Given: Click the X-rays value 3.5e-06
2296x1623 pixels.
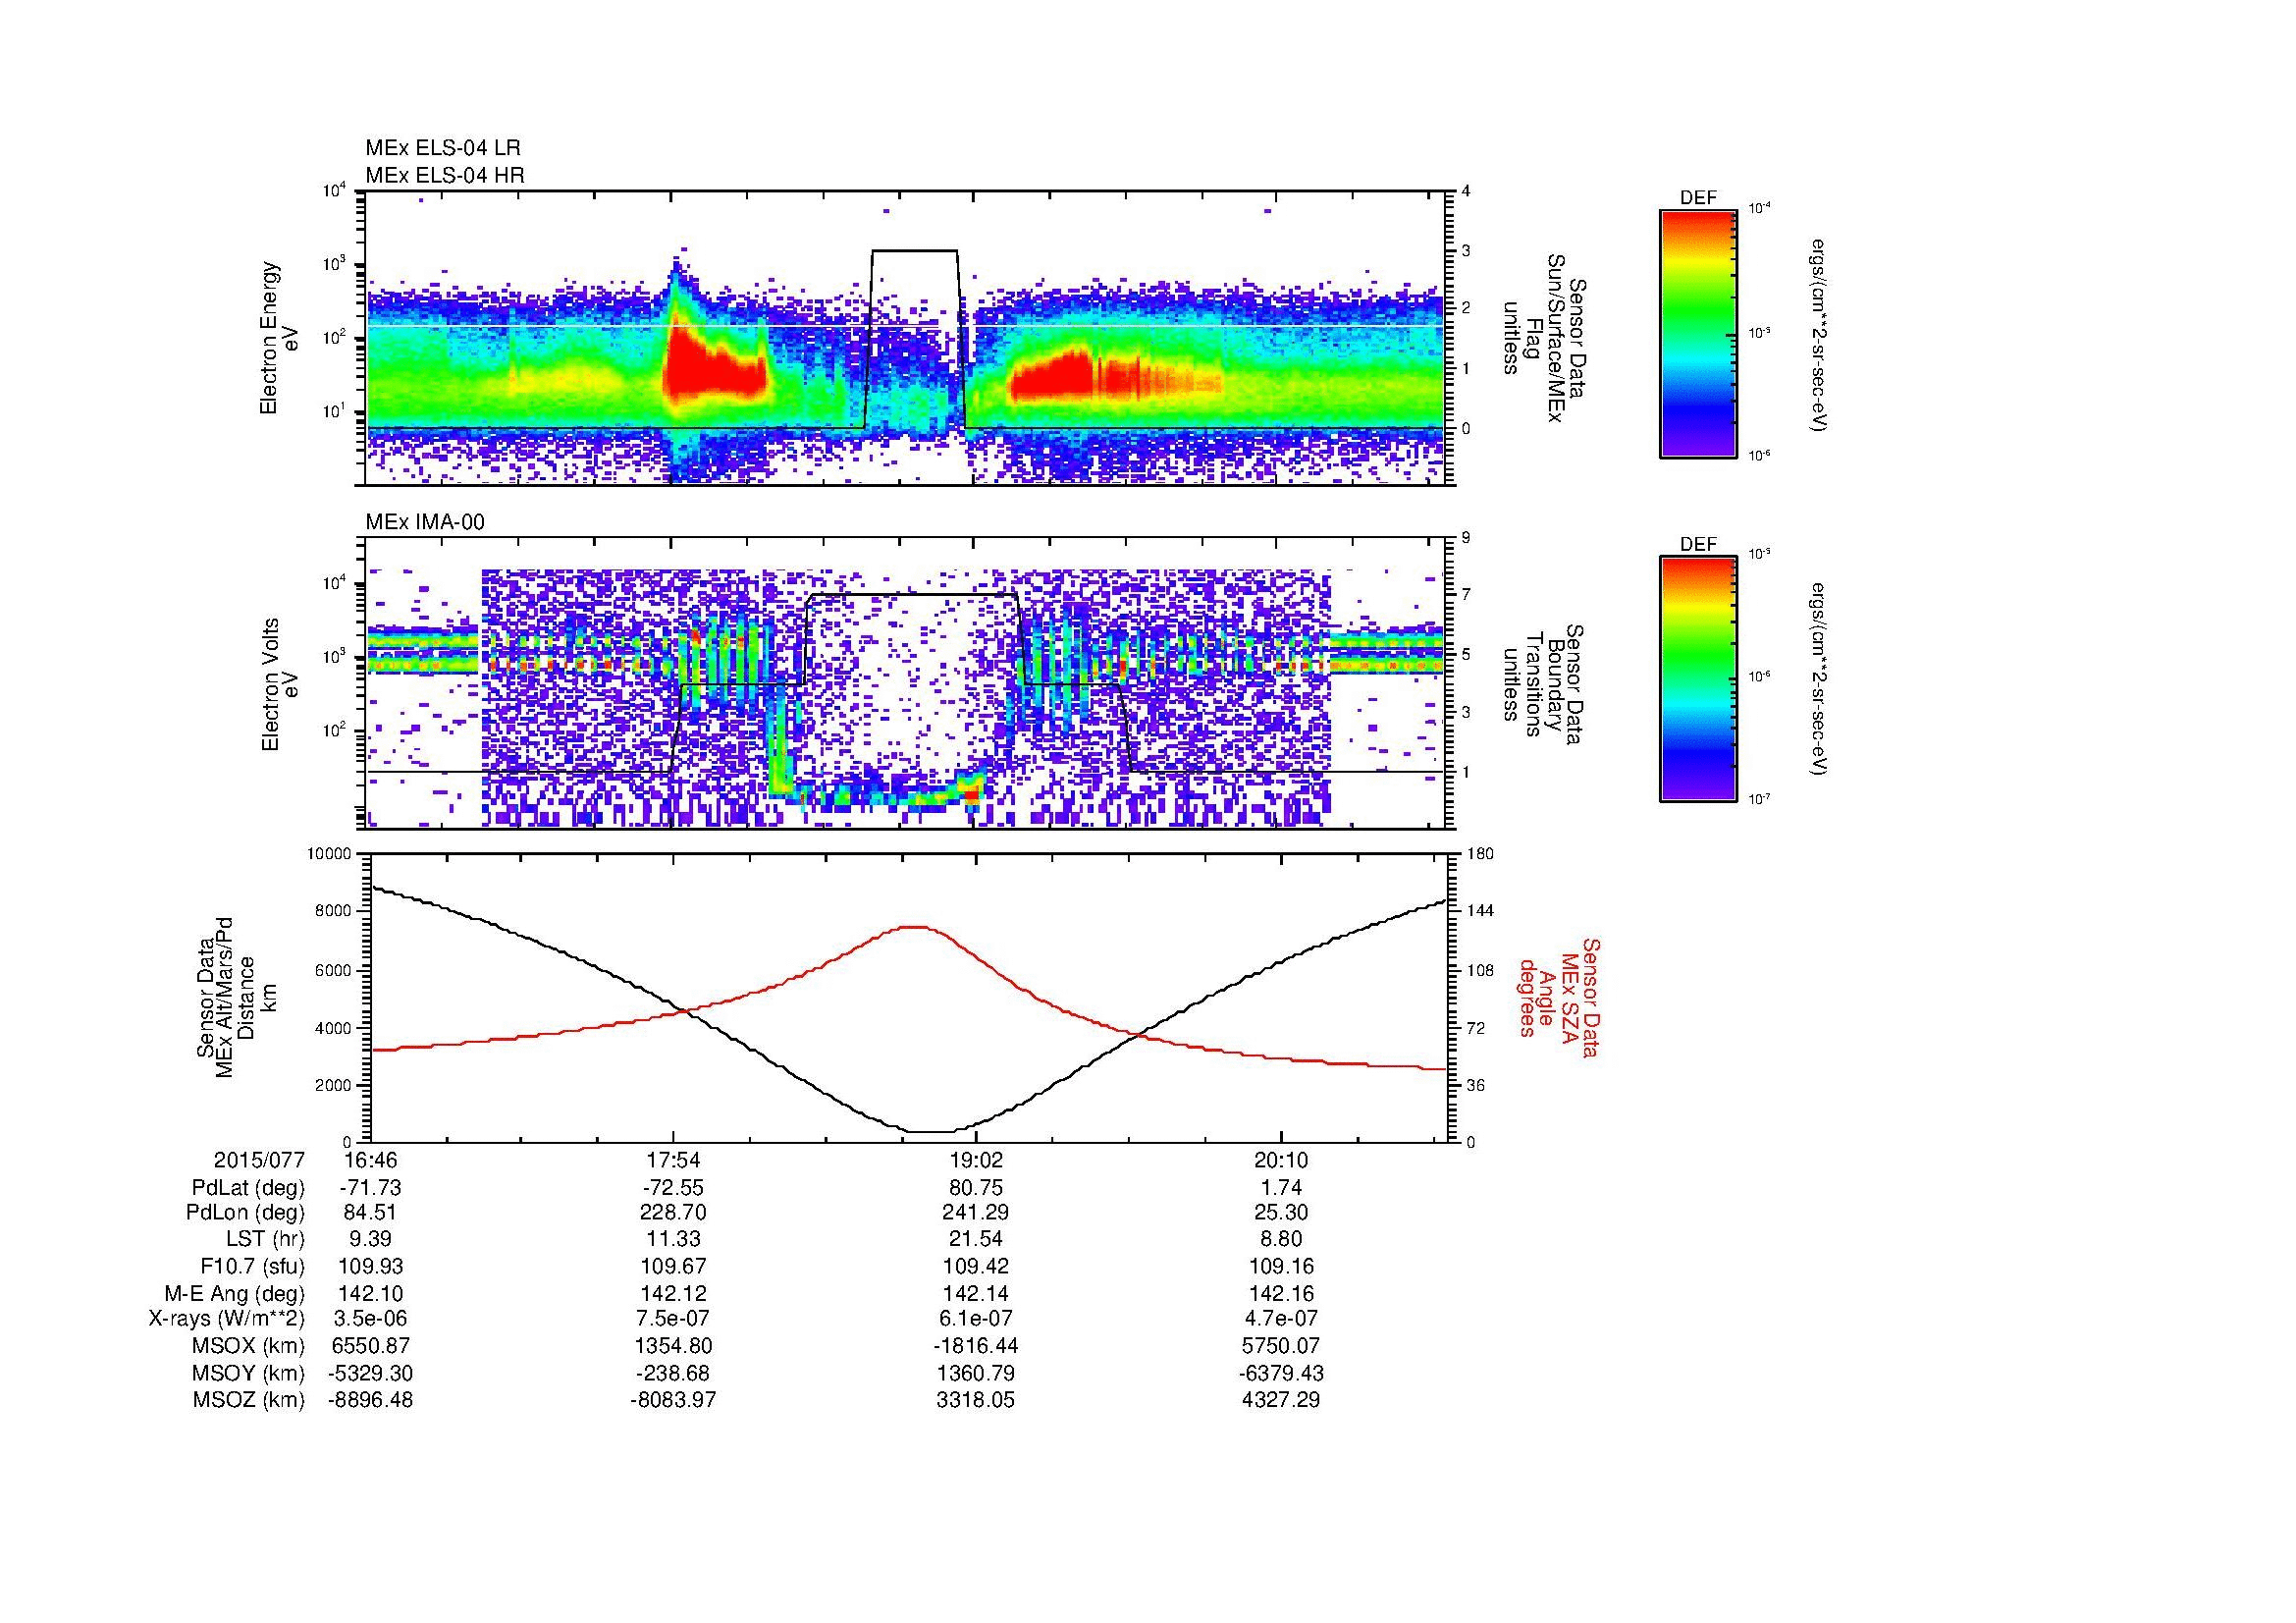Looking at the screenshot, I should [370, 1319].
